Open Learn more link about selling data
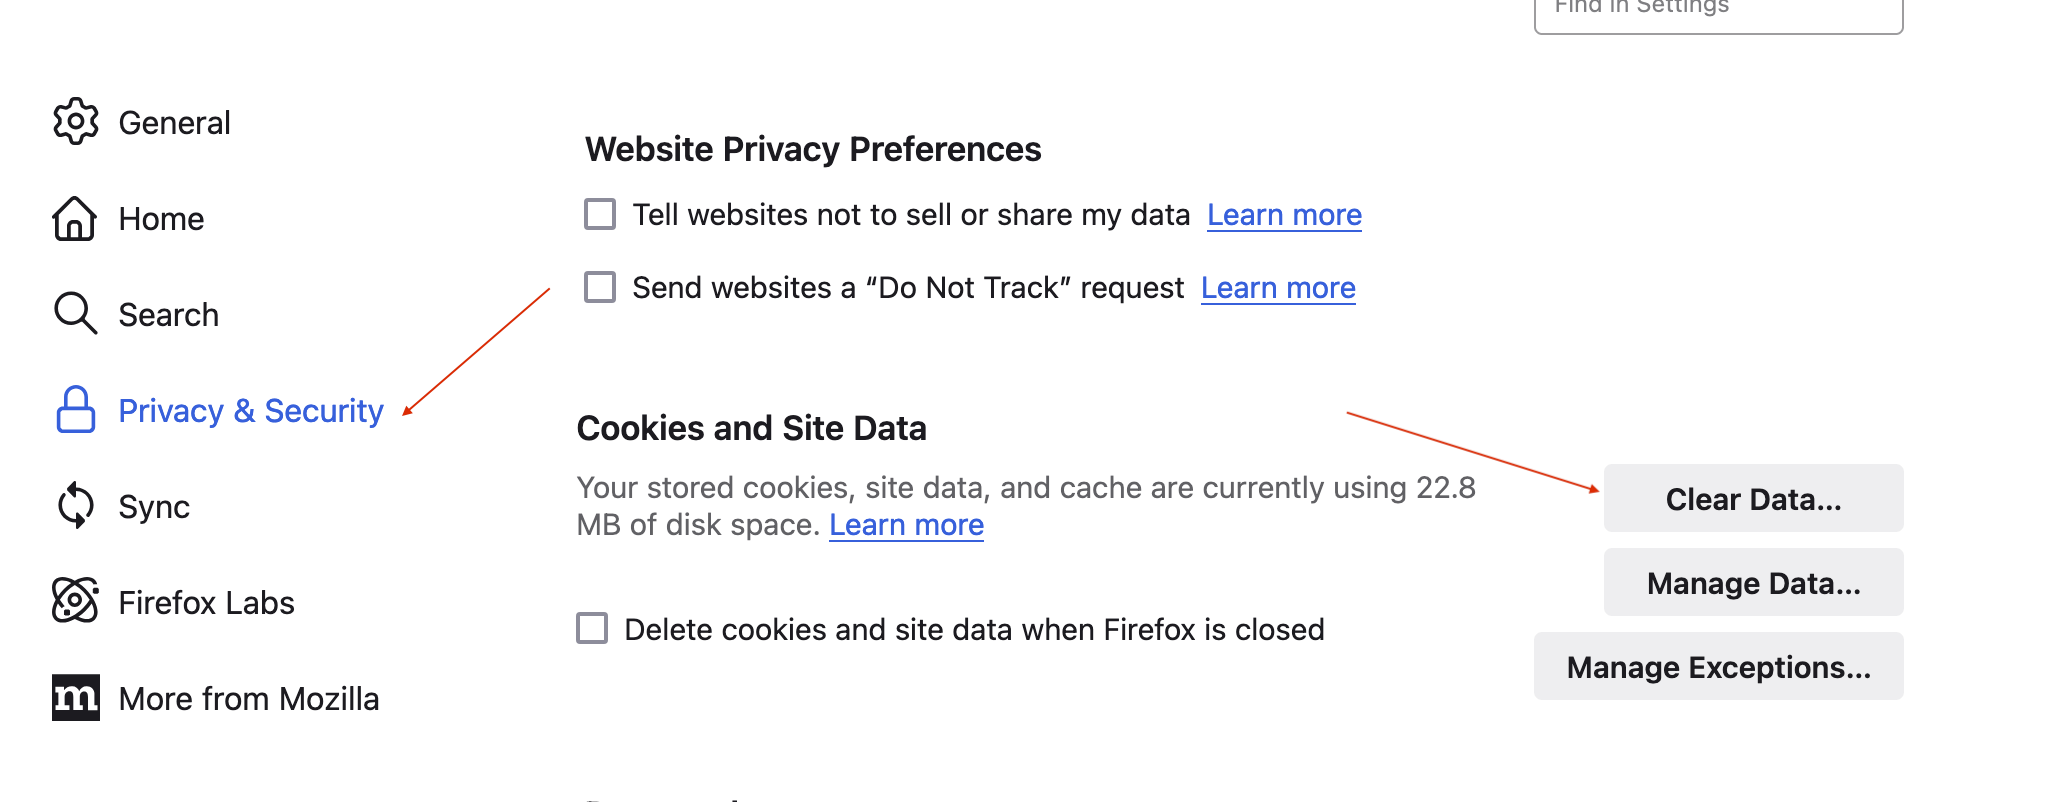Screen dimensions: 2068x802 click(x=1284, y=215)
